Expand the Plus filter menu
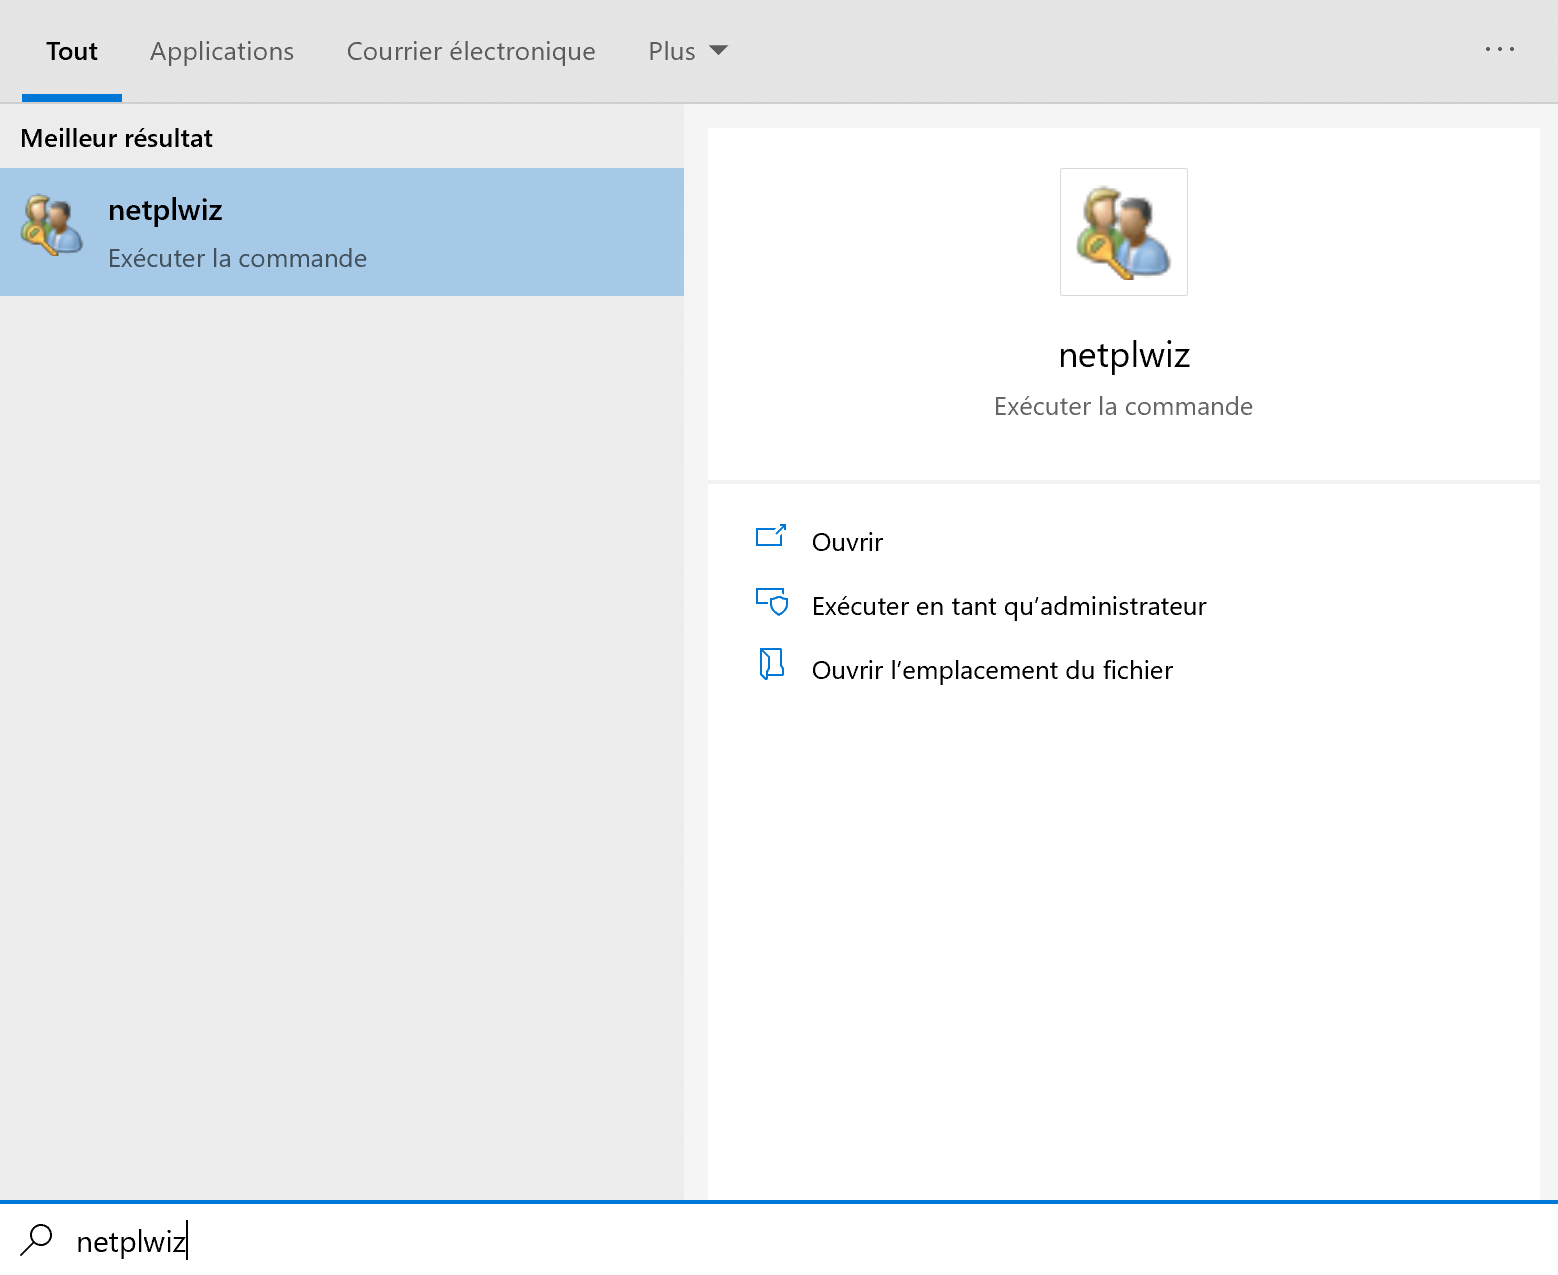Screen dimensions: 1558x1275 672,52
